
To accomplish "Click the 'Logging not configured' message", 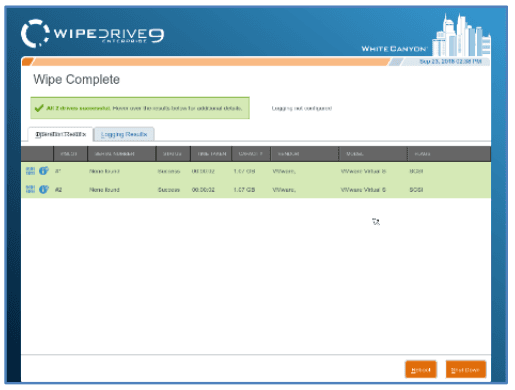I will tap(302, 108).
